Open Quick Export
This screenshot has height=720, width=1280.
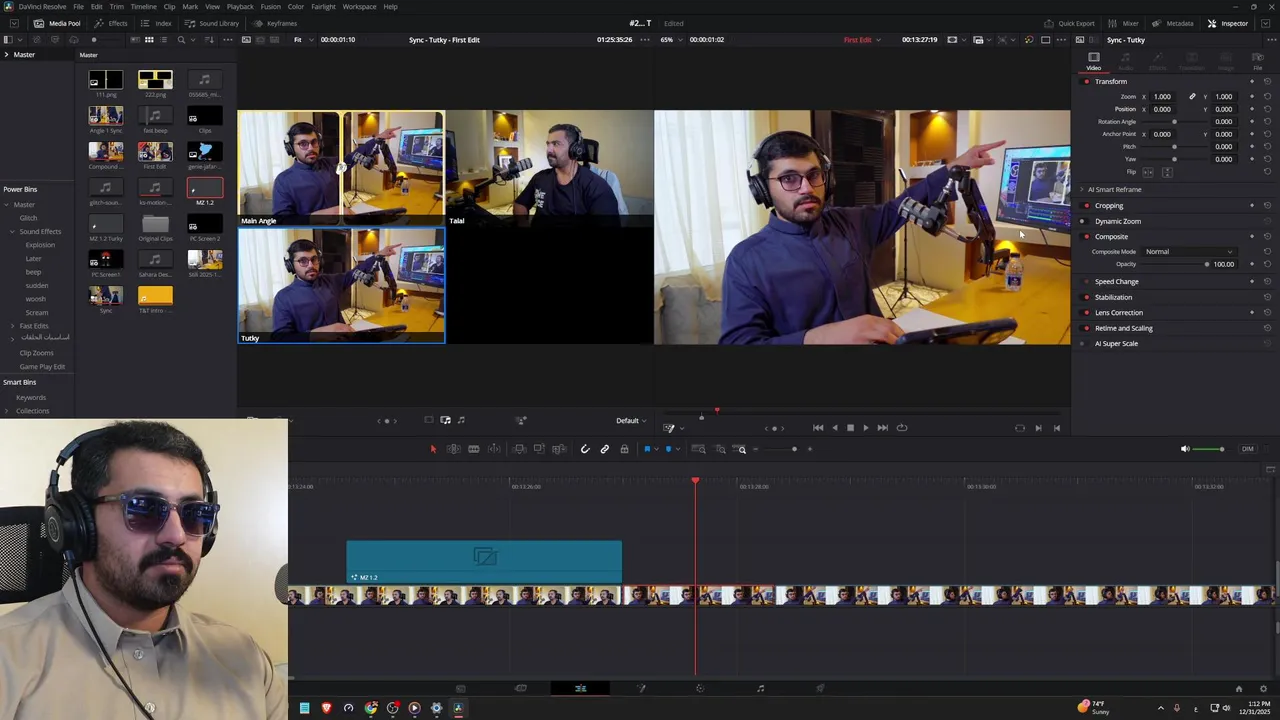[1069, 23]
